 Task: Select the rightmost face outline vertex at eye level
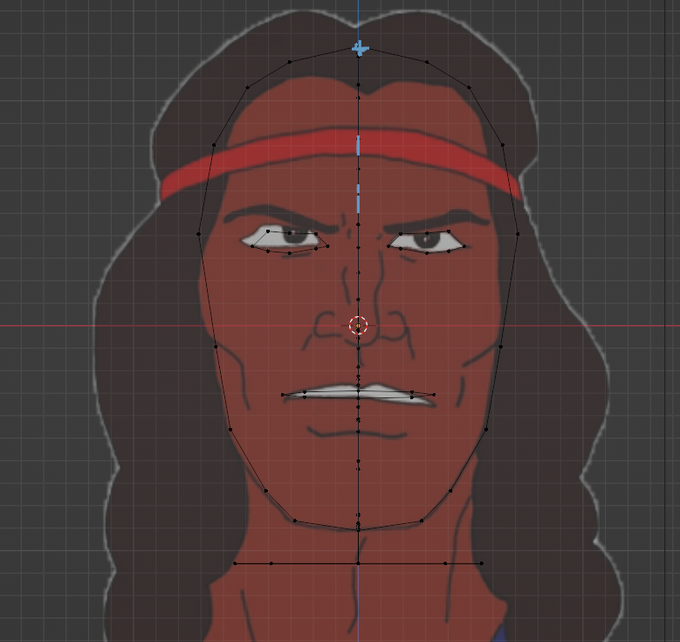518,234
